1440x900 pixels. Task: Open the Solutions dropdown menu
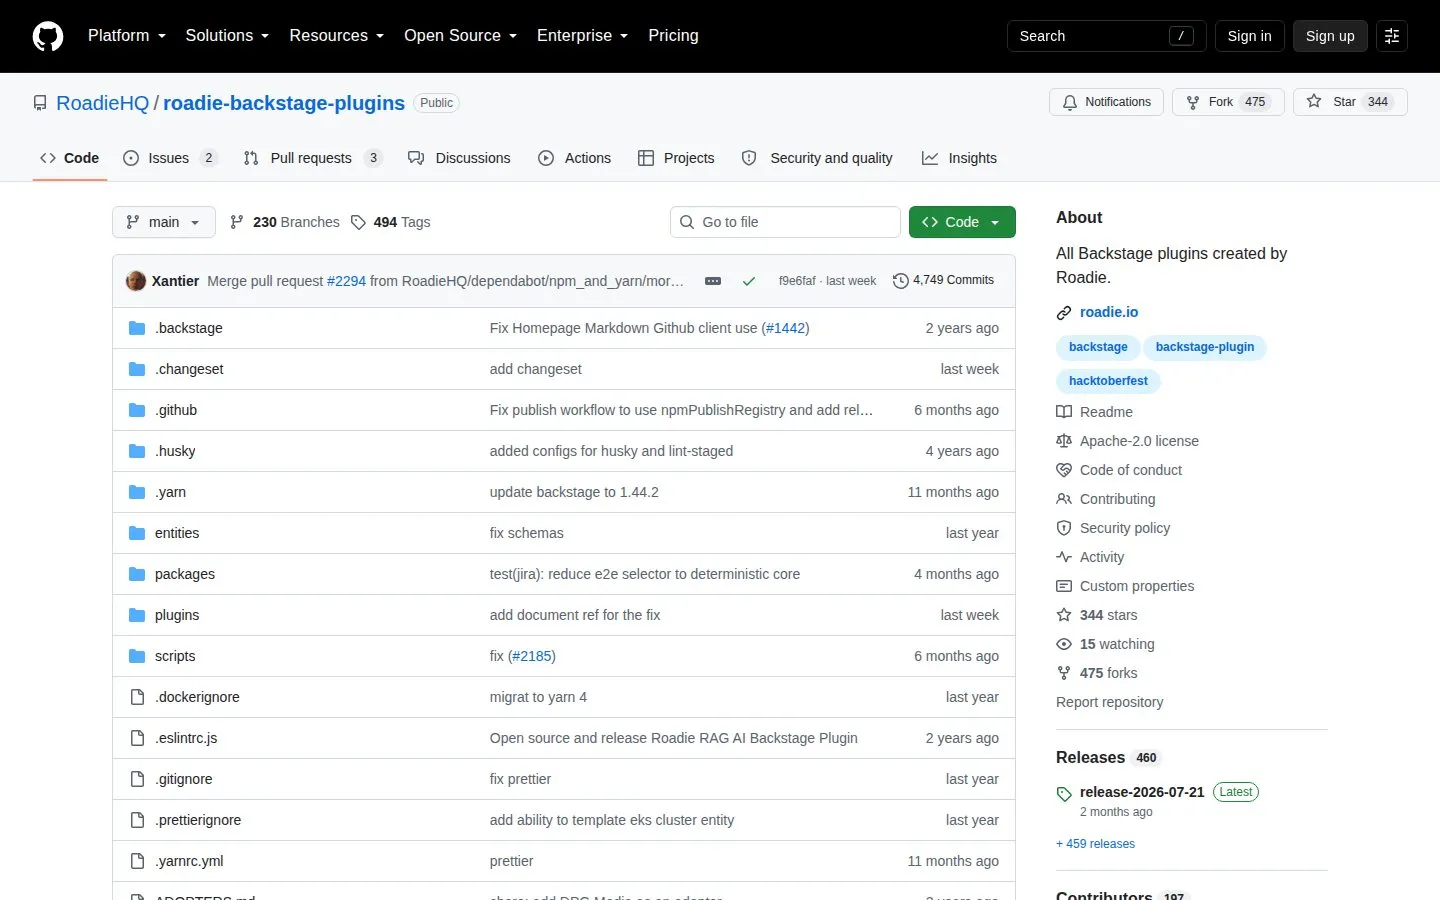click(227, 36)
